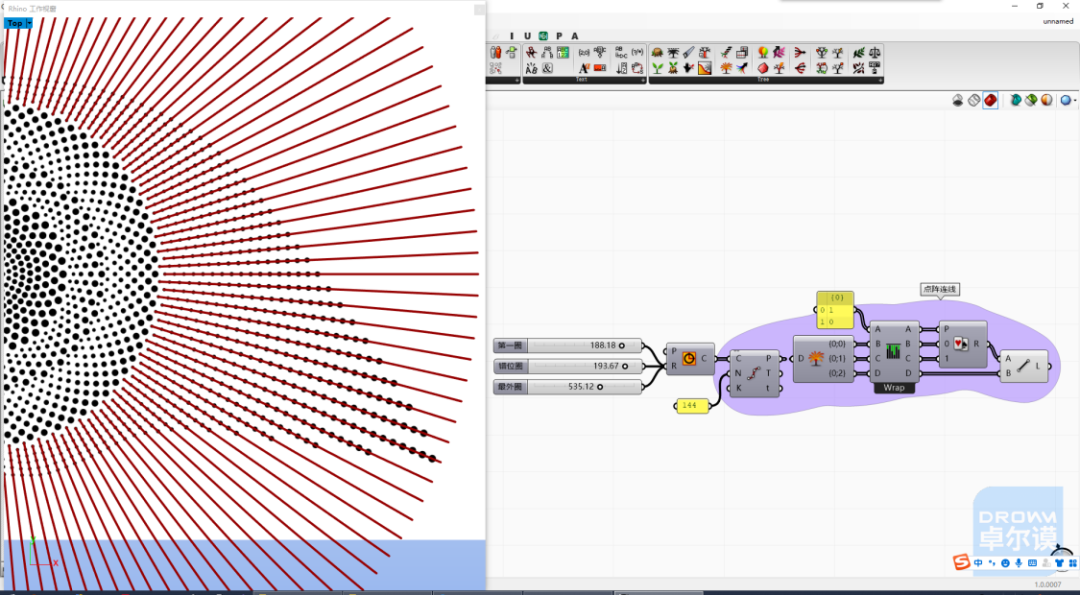Switch to the A ribbon tab

pyautogui.click(x=575, y=36)
